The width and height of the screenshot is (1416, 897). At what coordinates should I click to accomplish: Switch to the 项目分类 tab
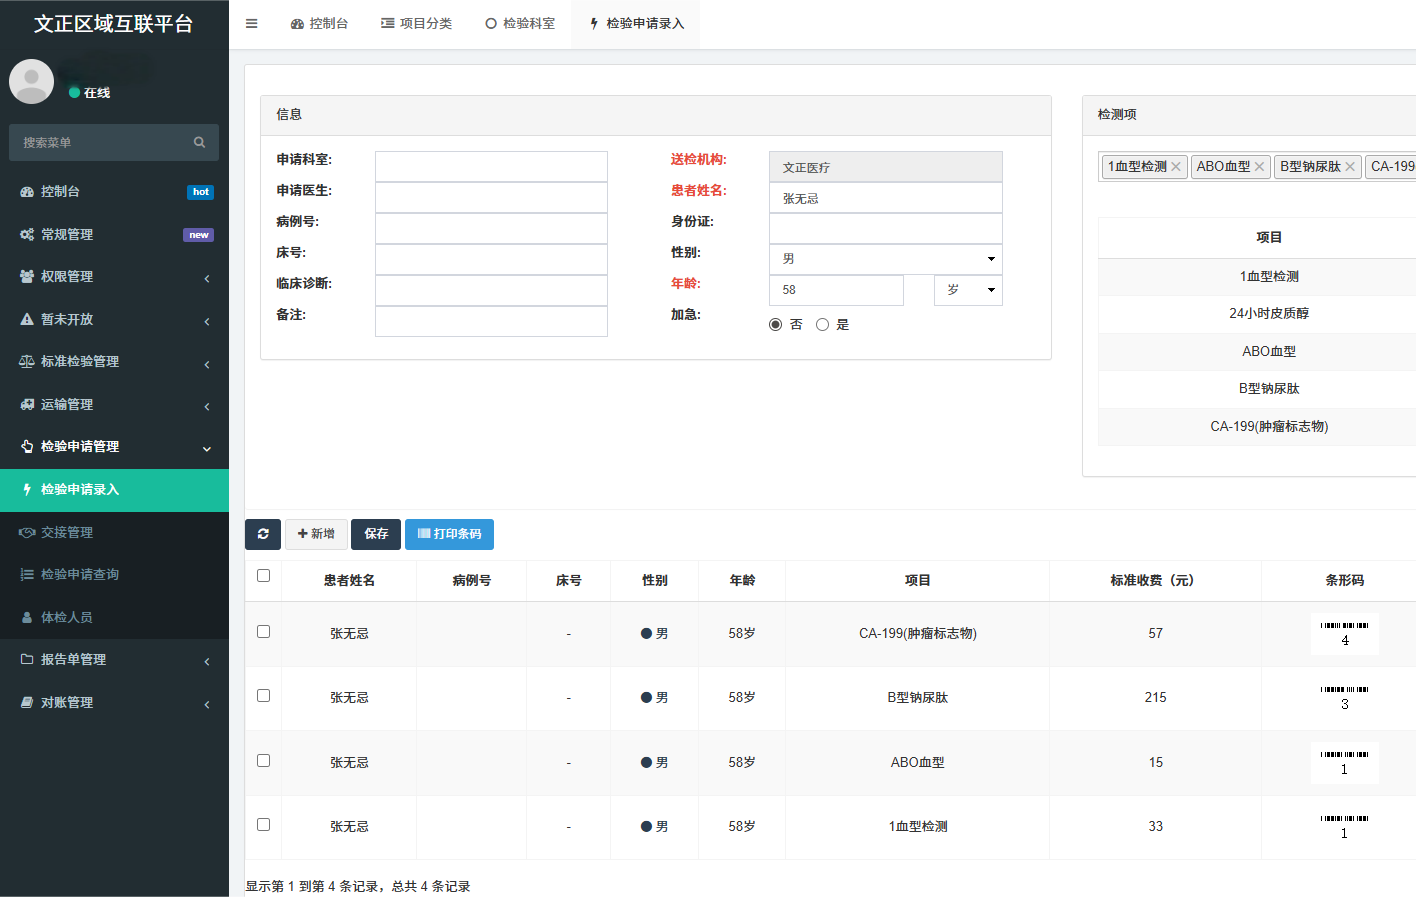point(416,24)
